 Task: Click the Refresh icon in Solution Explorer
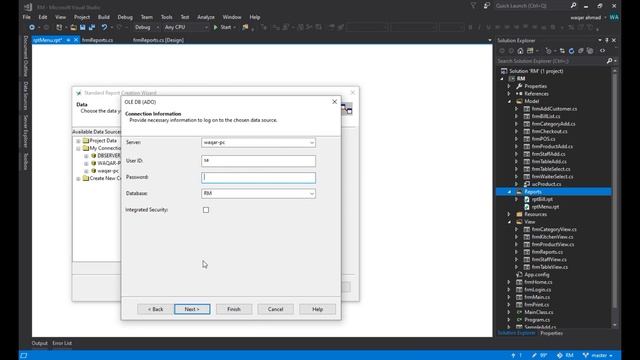[x=571, y=51]
